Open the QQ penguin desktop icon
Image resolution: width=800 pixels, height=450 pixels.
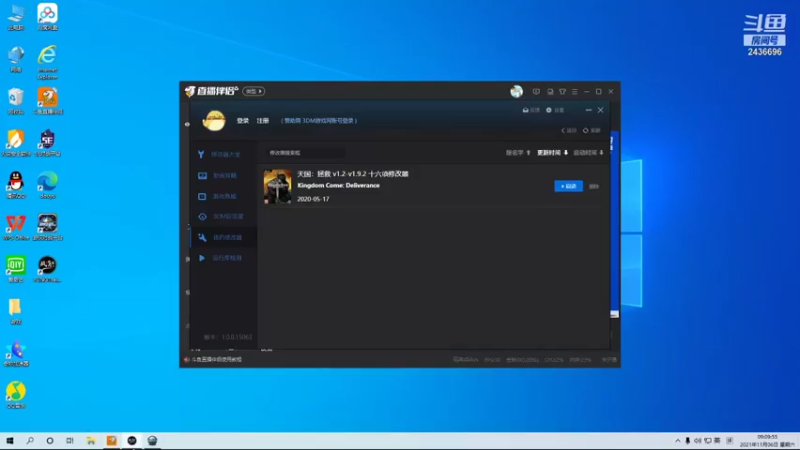pos(16,185)
